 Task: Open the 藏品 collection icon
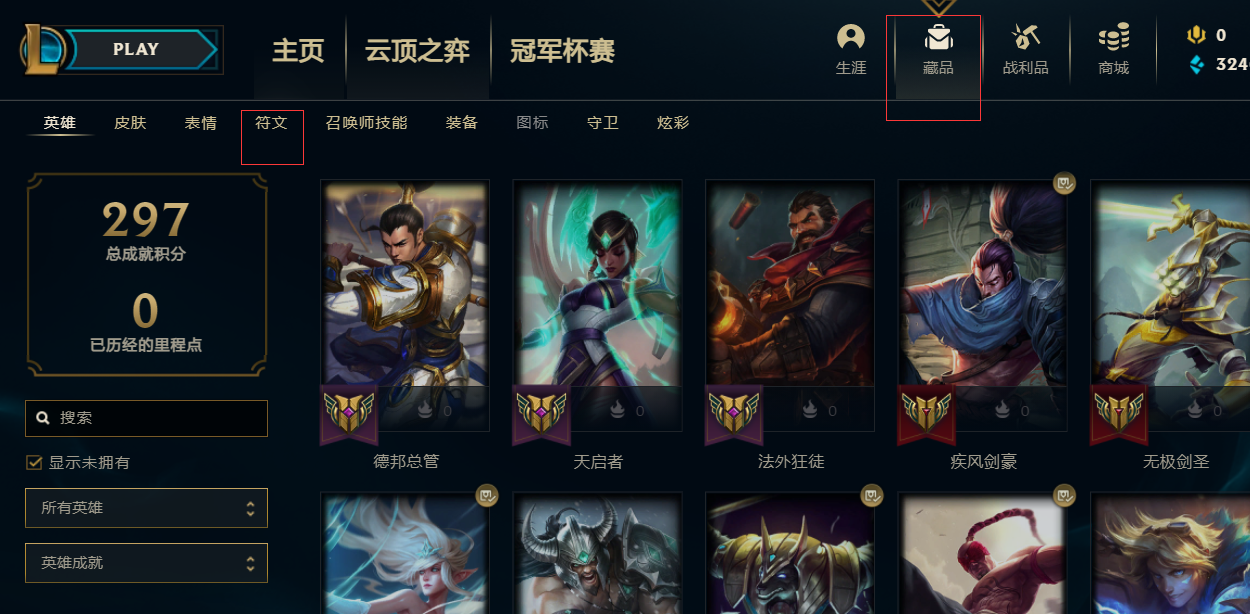938,38
